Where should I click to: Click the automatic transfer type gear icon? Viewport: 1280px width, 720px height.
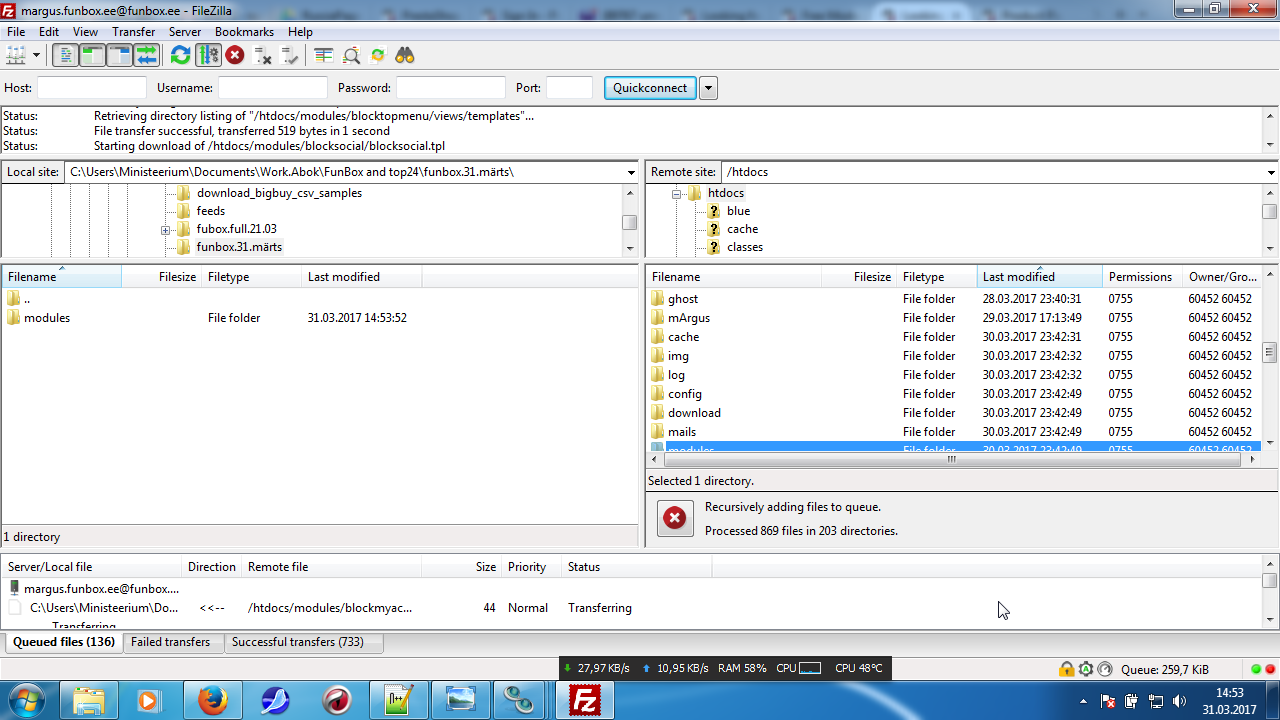[x=1086, y=669]
